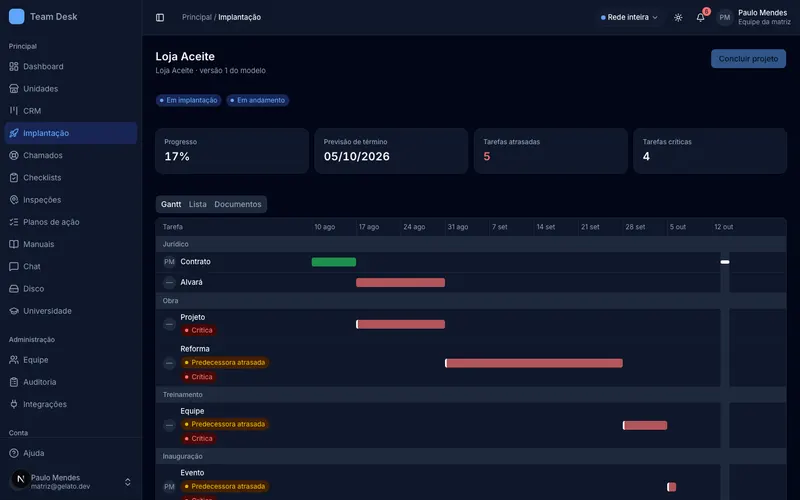Go to Universidade
The image size is (800, 500).
click(x=70, y=311)
